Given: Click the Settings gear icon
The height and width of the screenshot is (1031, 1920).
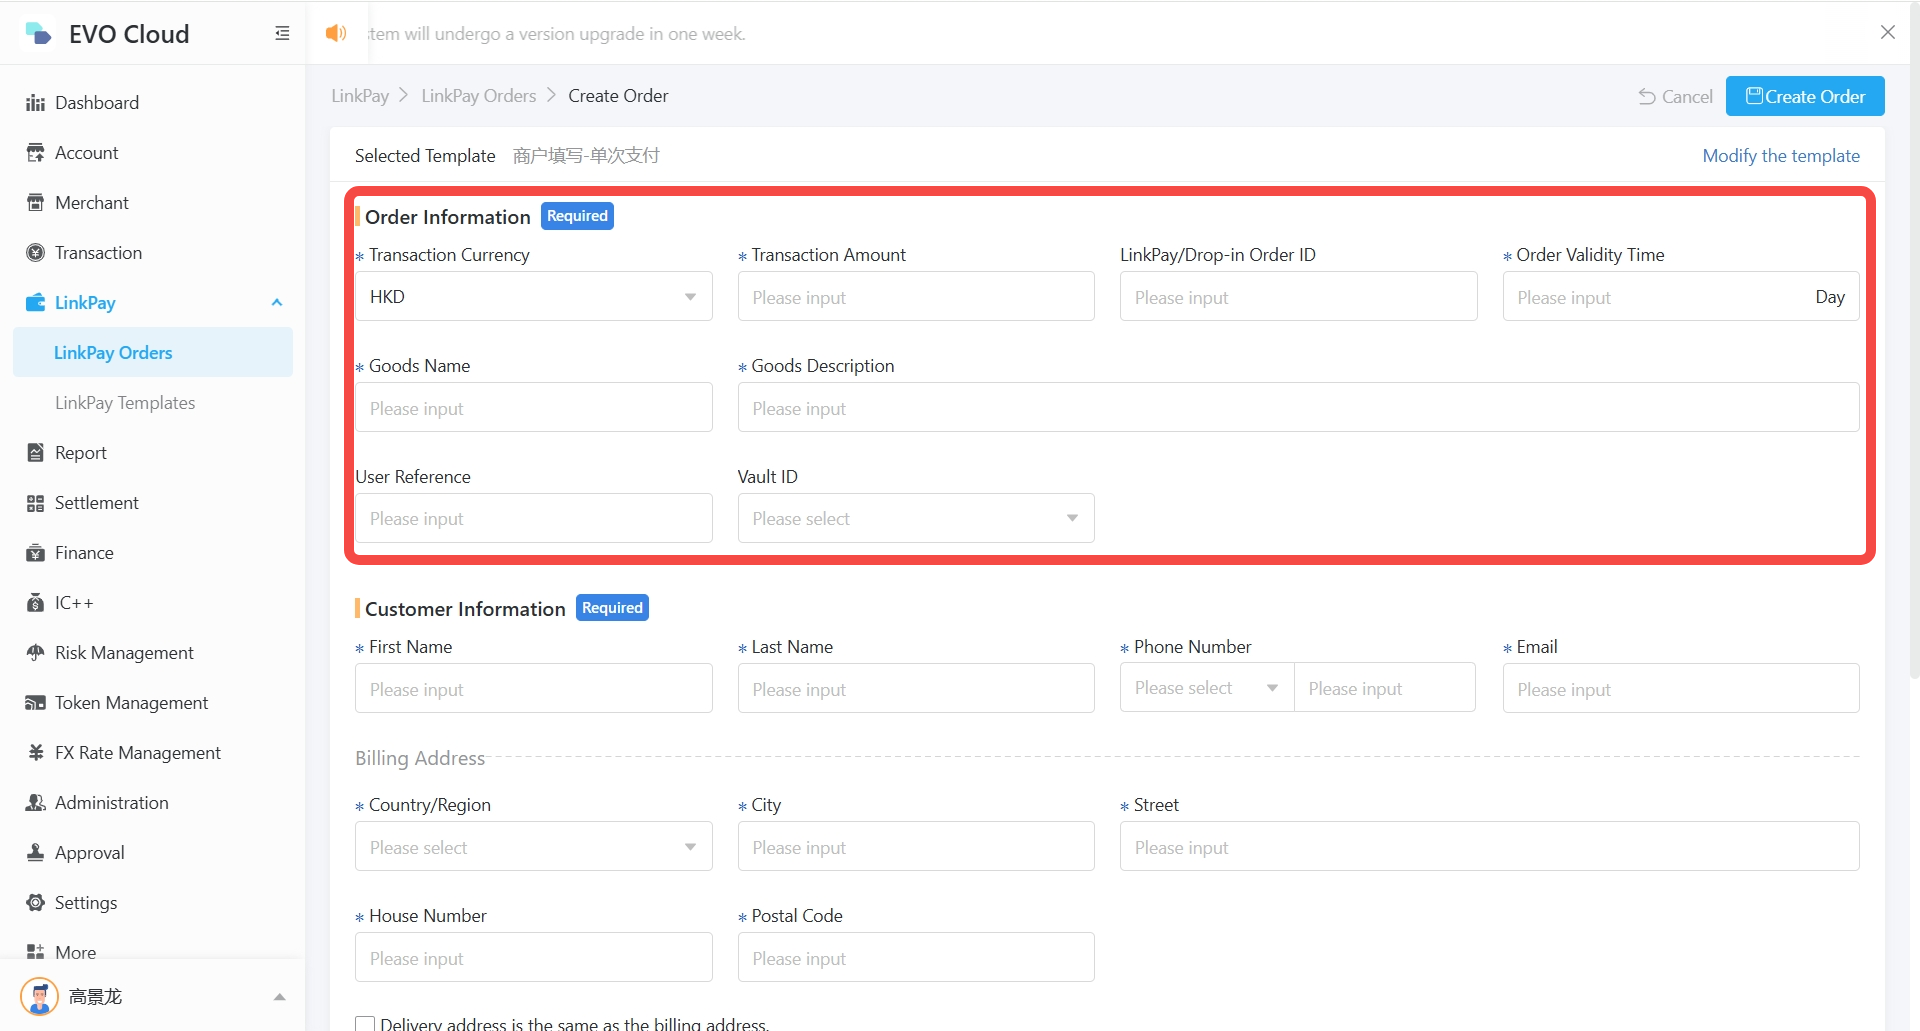Looking at the screenshot, I should tap(36, 903).
